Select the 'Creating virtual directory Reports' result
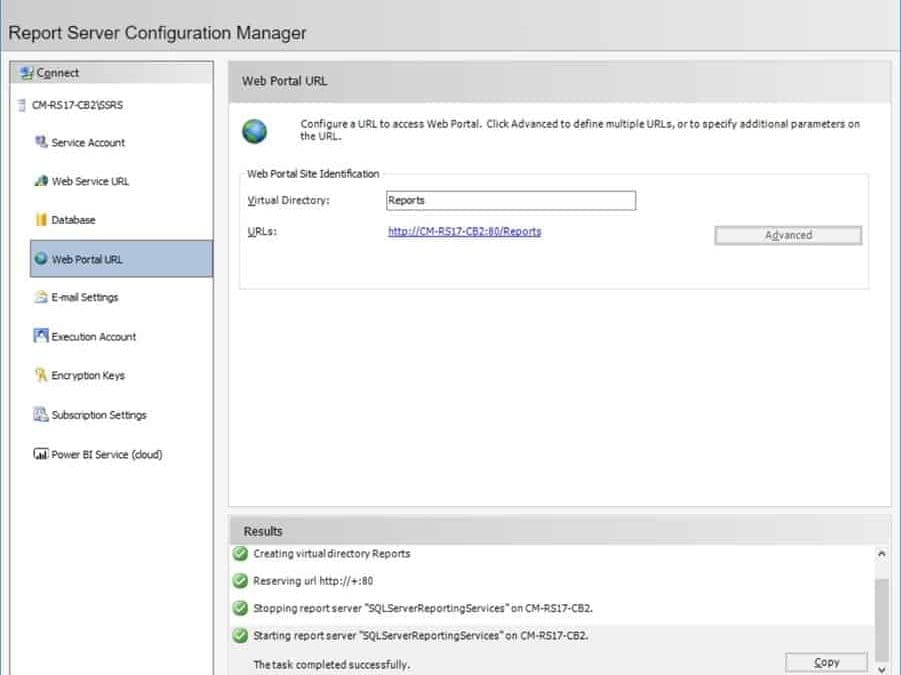The height and width of the screenshot is (675, 901). [332, 554]
